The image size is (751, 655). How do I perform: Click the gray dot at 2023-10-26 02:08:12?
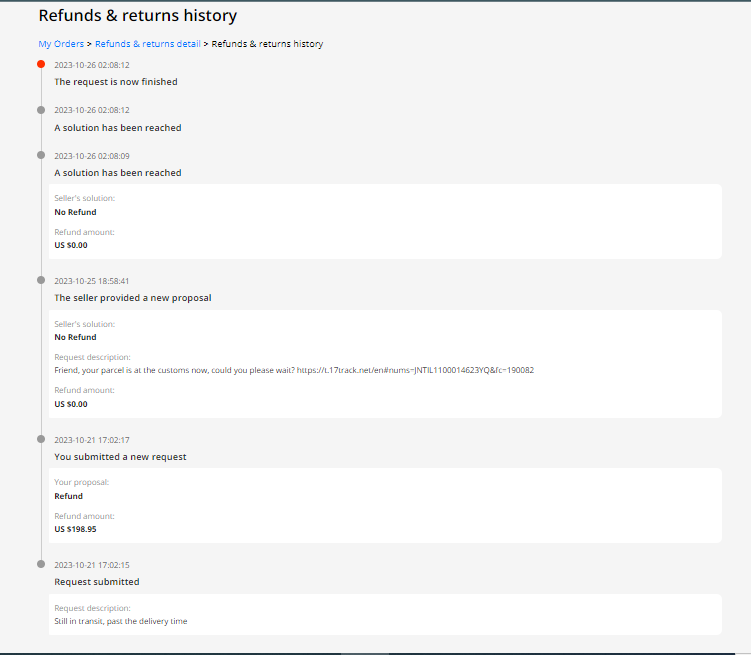tap(41, 110)
